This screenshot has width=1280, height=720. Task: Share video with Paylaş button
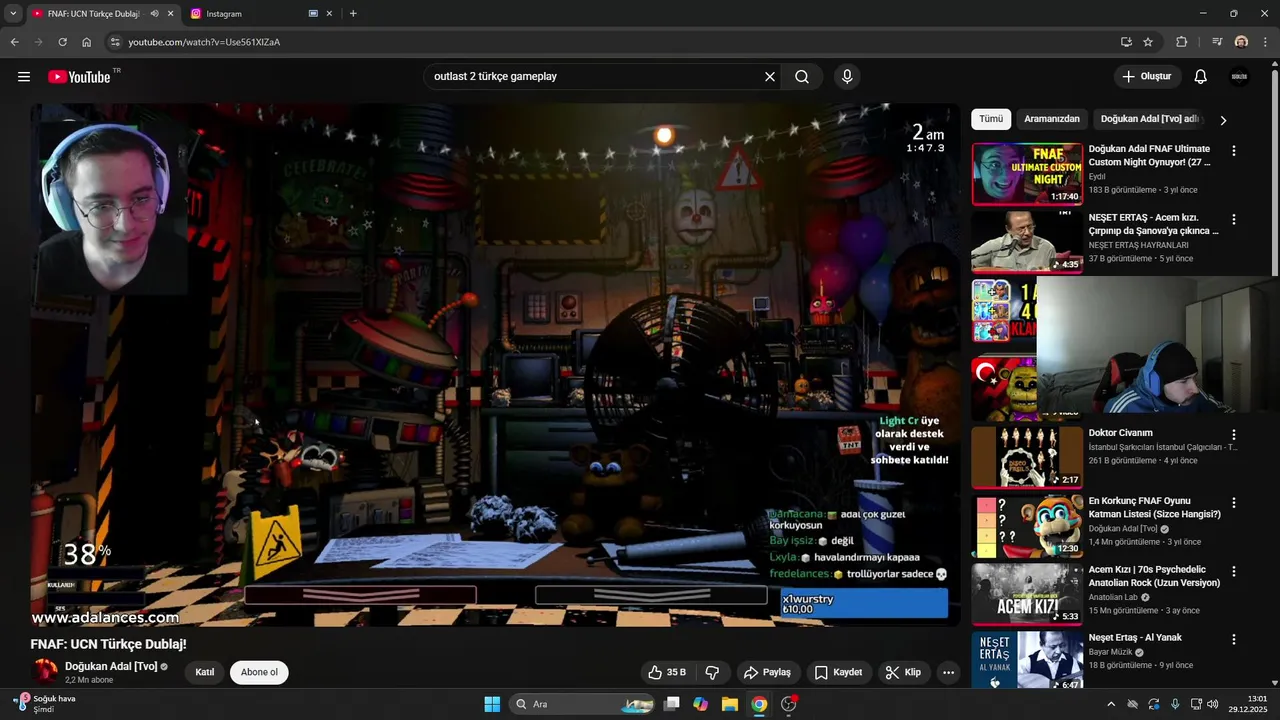pyautogui.click(x=768, y=672)
